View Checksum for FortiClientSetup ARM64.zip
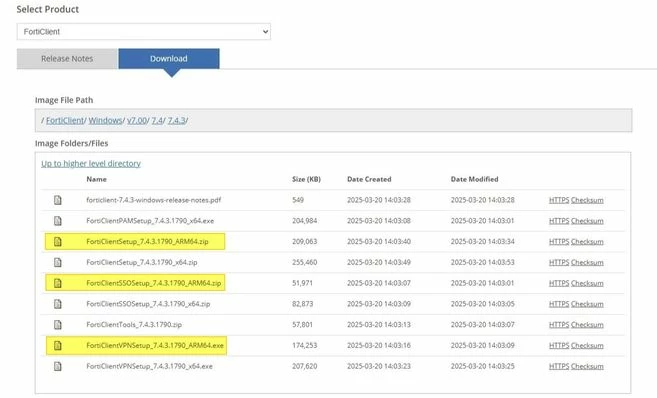Viewport: 657px width, 398px height. tap(587, 242)
